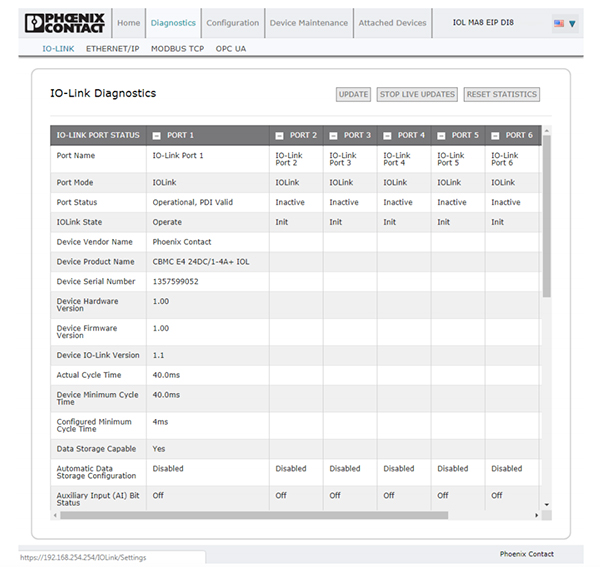The height and width of the screenshot is (567, 600).
Task: Open the Device Maintenance tab
Action: coord(309,23)
